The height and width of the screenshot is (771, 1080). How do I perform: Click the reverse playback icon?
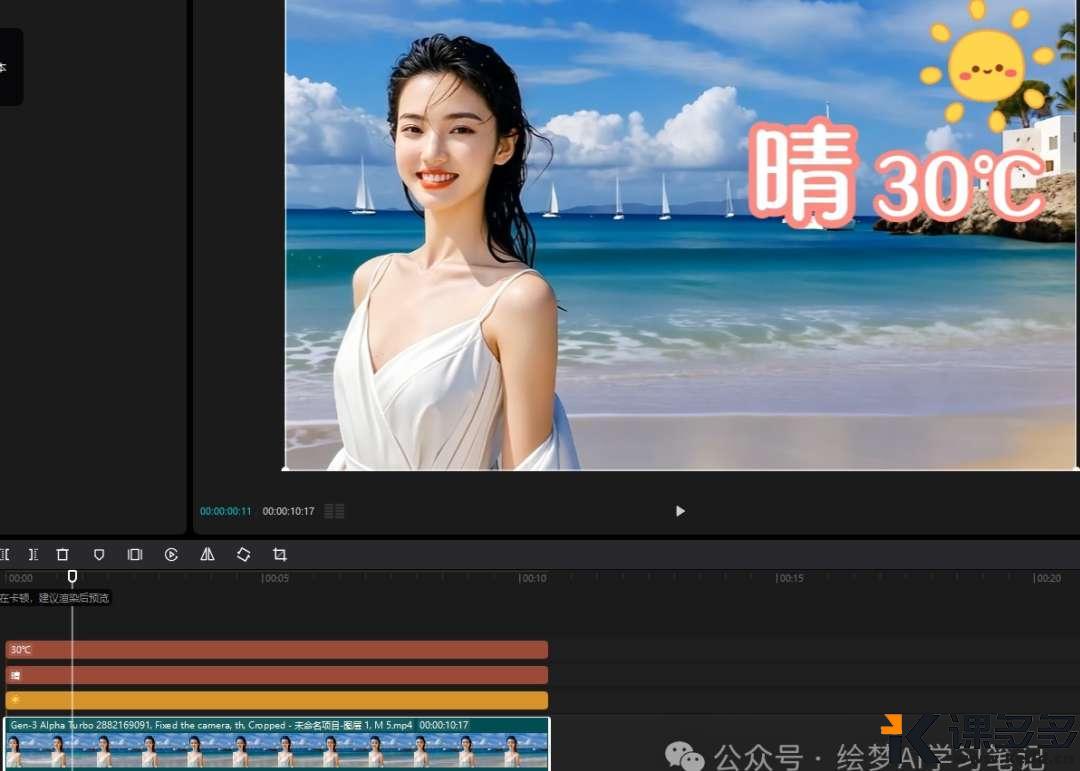171,554
